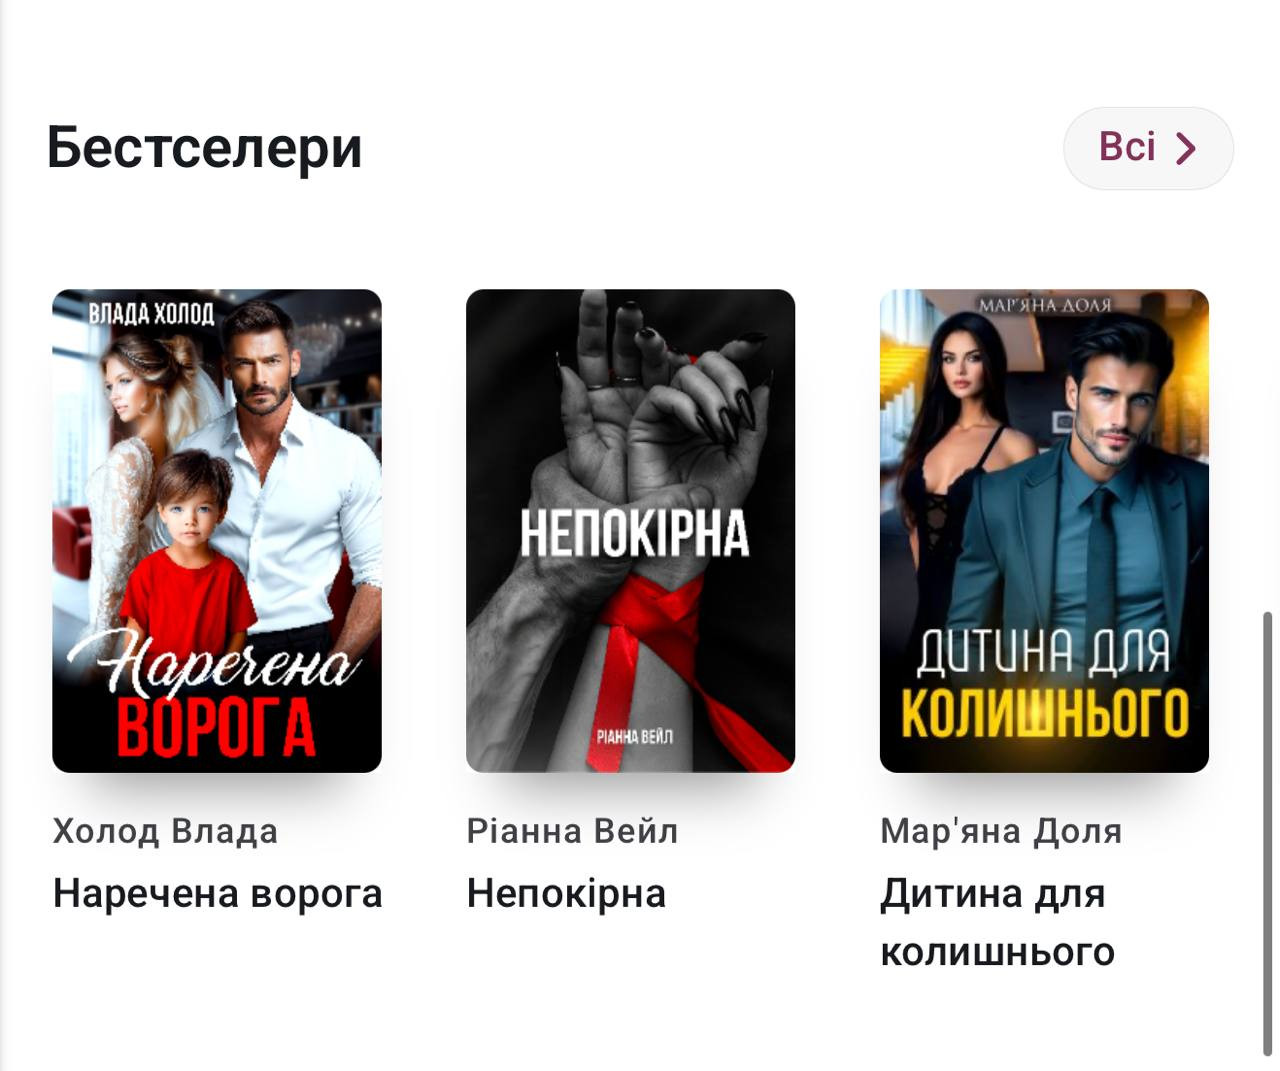Open the Непокірна book cover with red ribbon
Screen dimensions: 1280x1071
631,531
